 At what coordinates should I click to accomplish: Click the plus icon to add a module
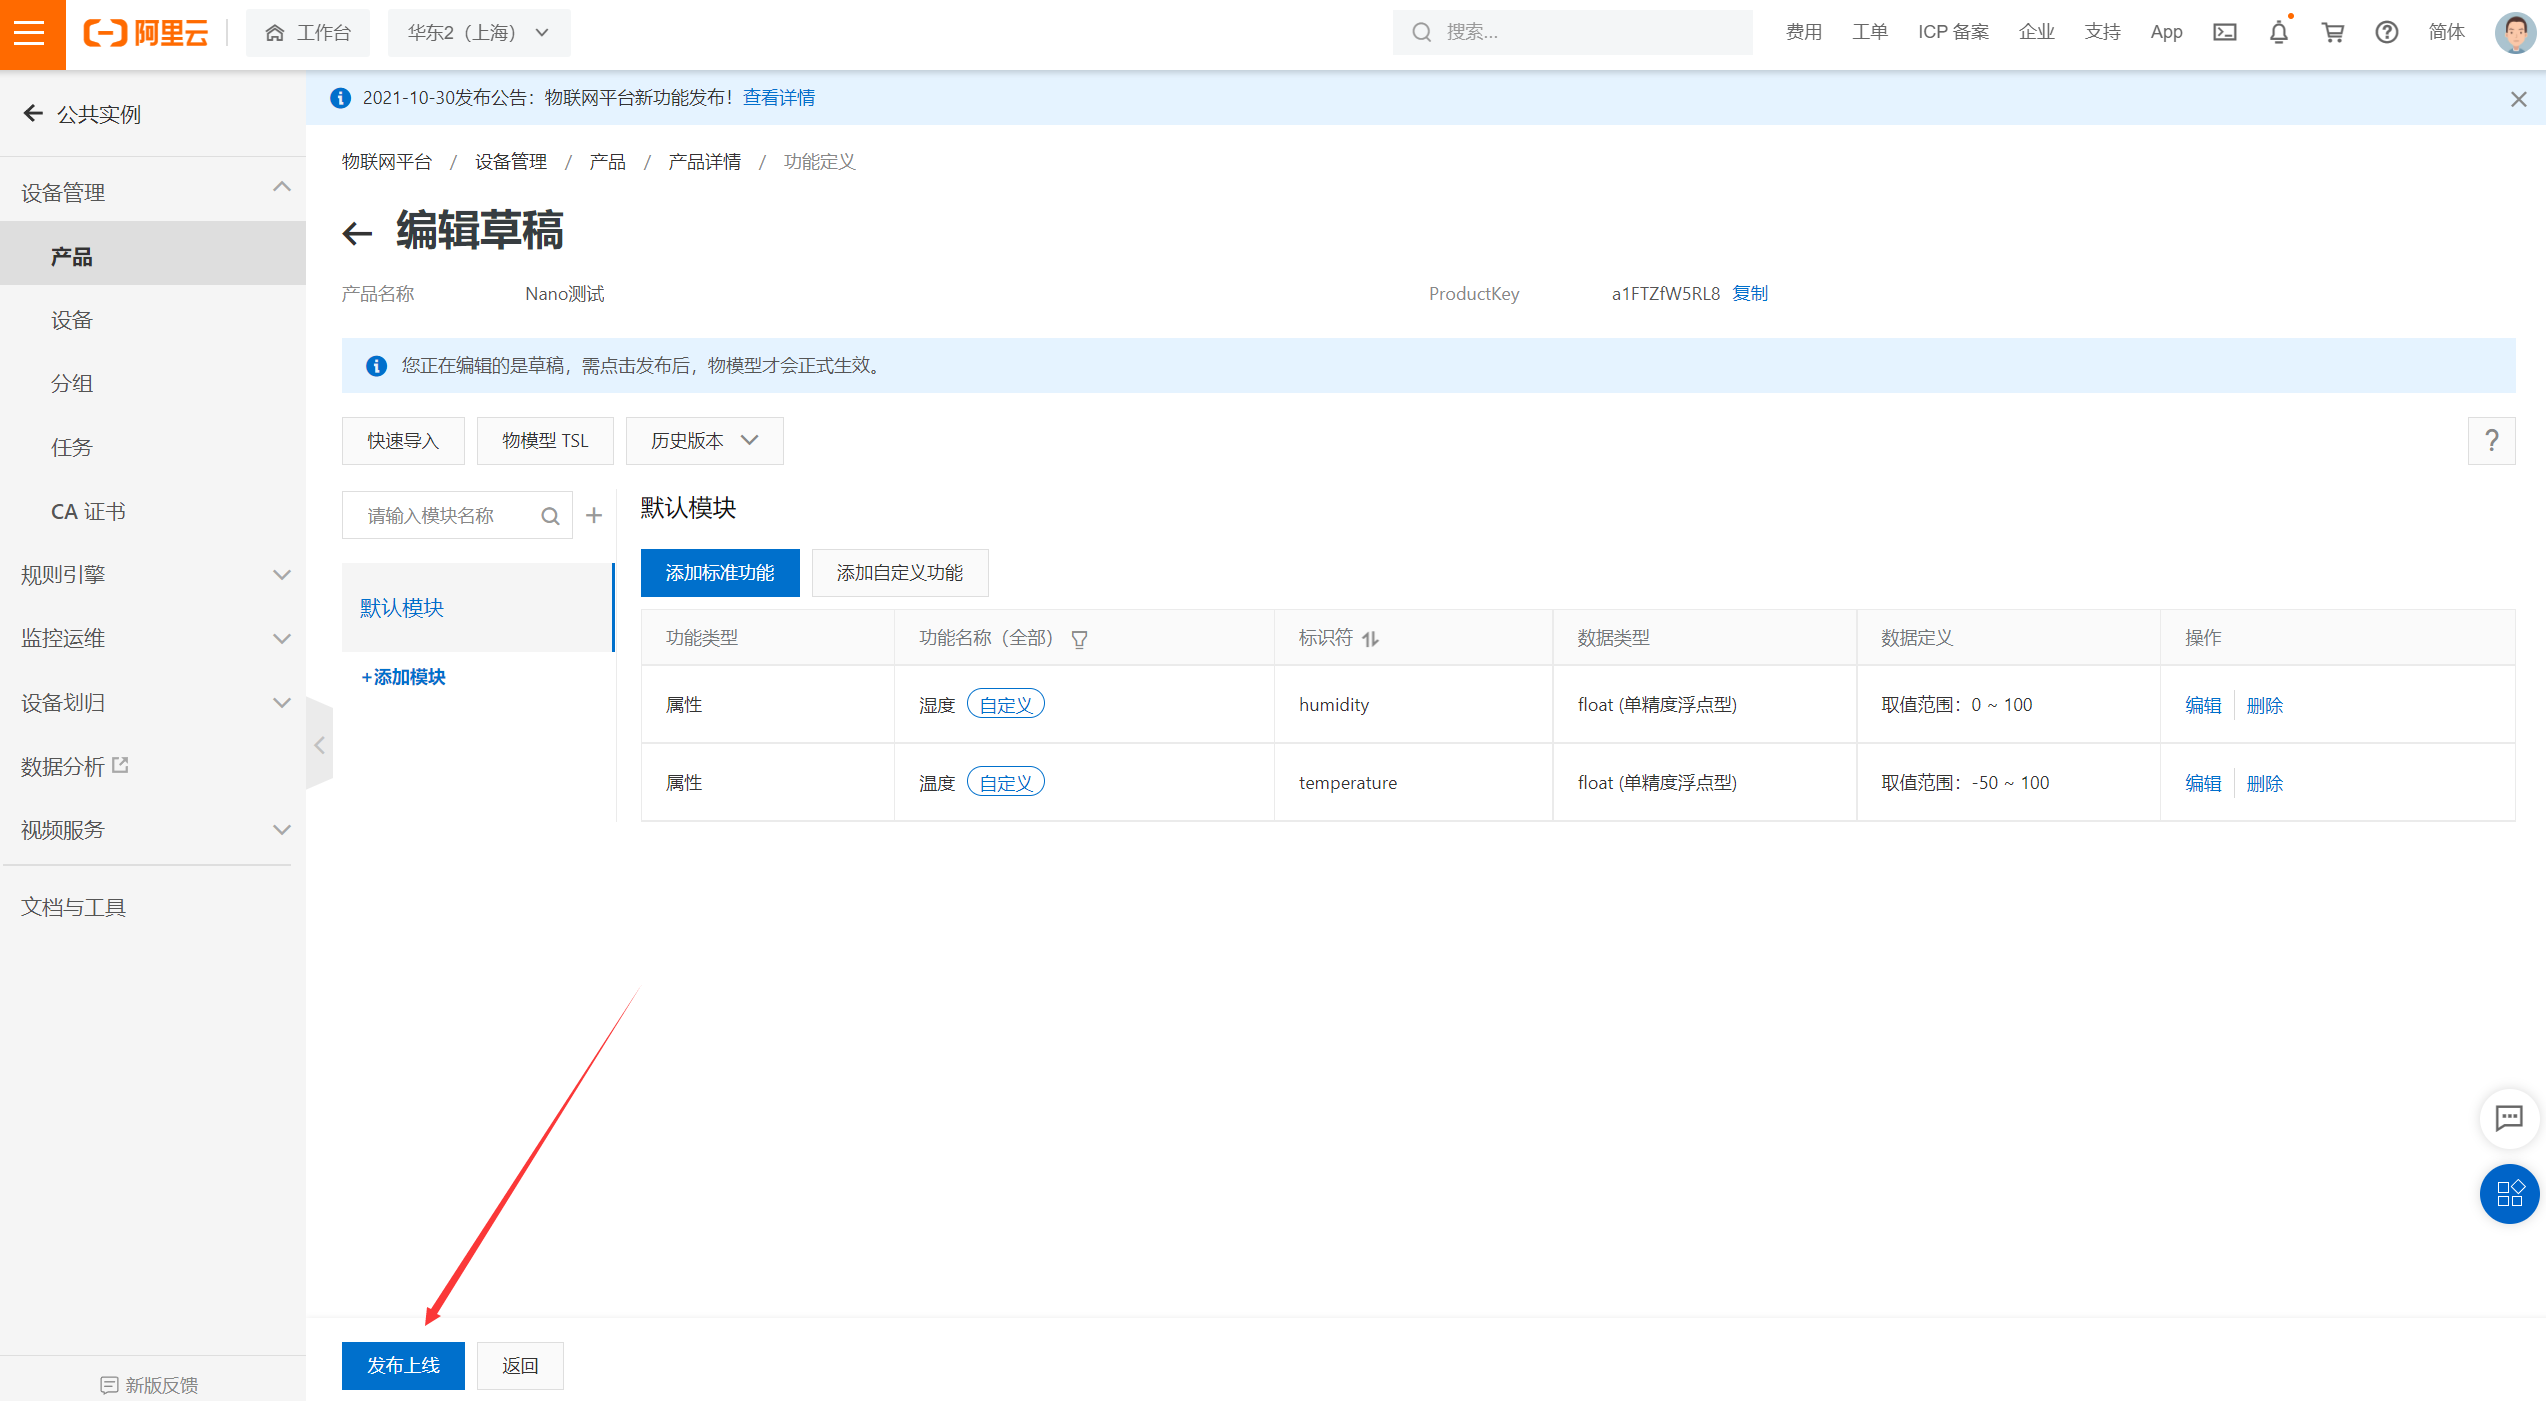pyautogui.click(x=594, y=514)
